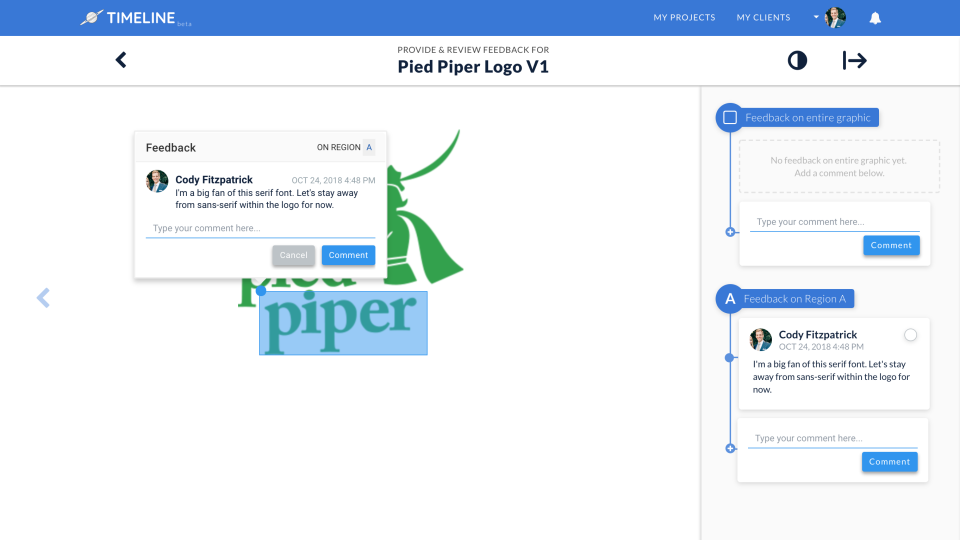Click the circled A region icon
The image size is (960, 540).
click(x=730, y=299)
